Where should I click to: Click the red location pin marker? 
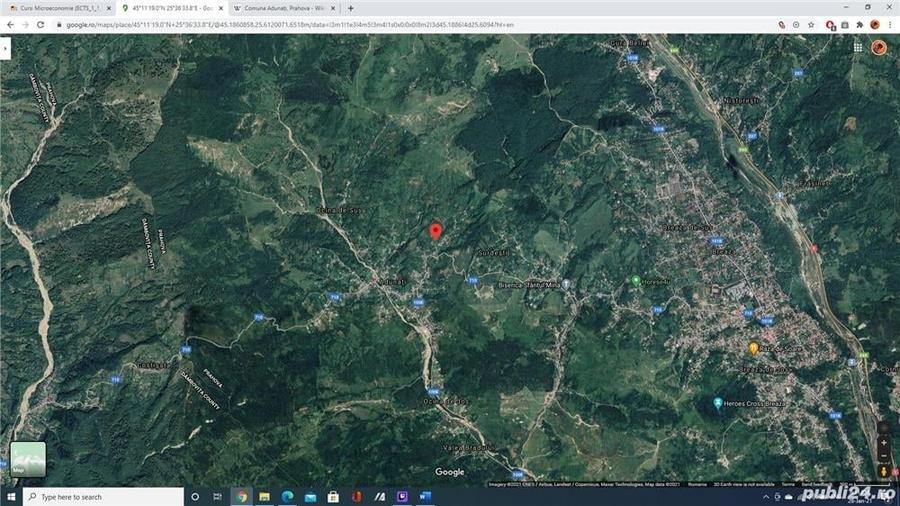coord(436,231)
